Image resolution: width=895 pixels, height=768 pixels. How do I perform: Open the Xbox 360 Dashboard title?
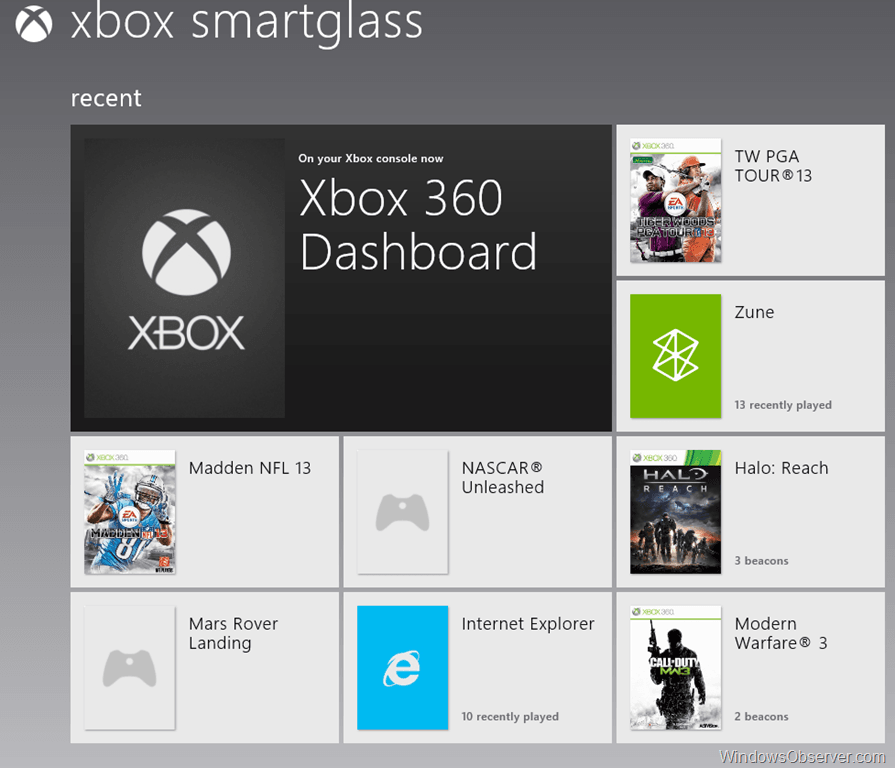coord(418,225)
